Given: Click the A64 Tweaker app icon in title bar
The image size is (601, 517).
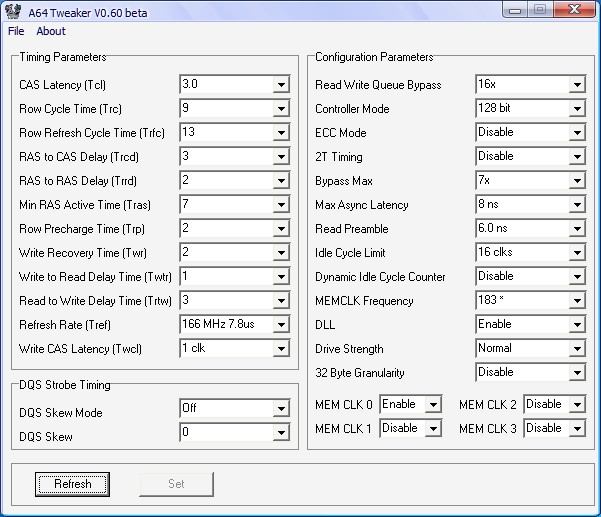Looking at the screenshot, I should click(13, 11).
